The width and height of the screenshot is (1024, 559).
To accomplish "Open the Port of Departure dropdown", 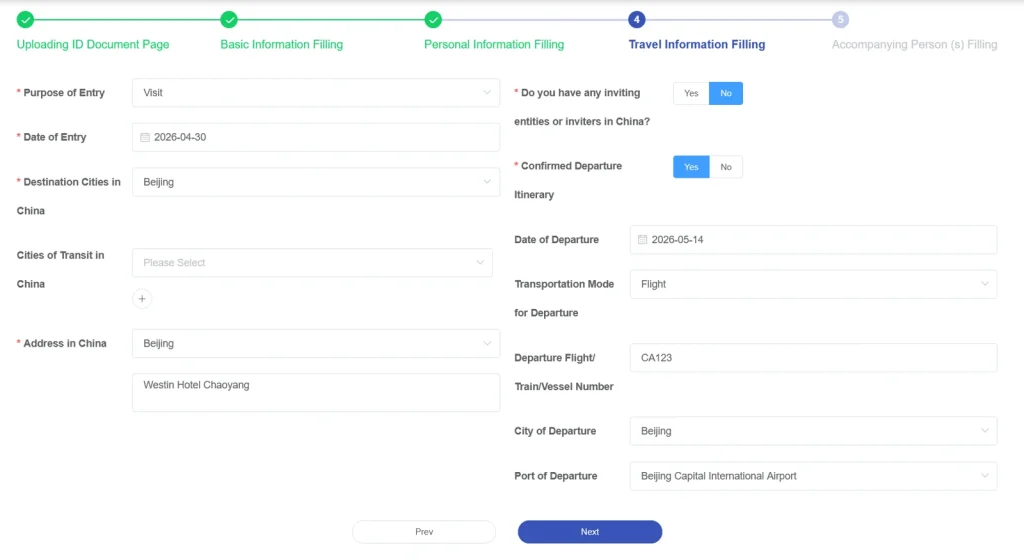I will (812, 476).
